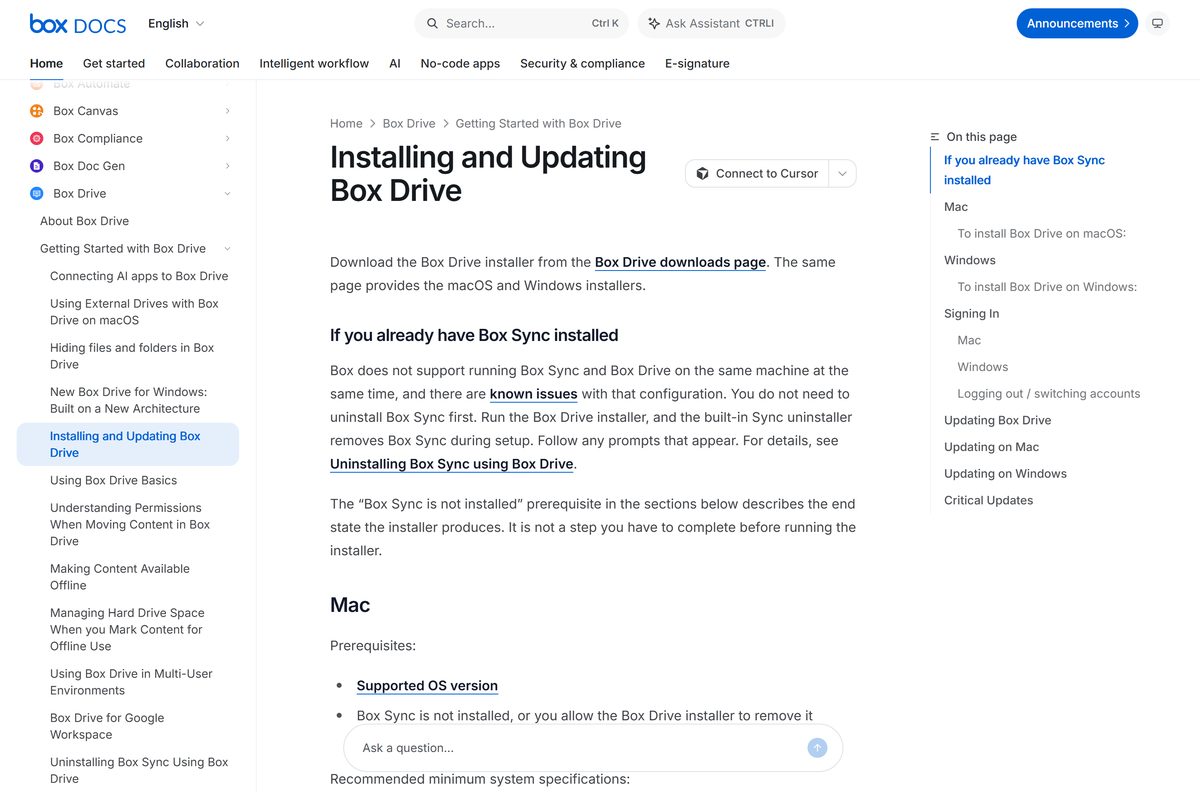Go to Security & compliance tab
Image resolution: width=1200 pixels, height=792 pixels.
coord(582,63)
